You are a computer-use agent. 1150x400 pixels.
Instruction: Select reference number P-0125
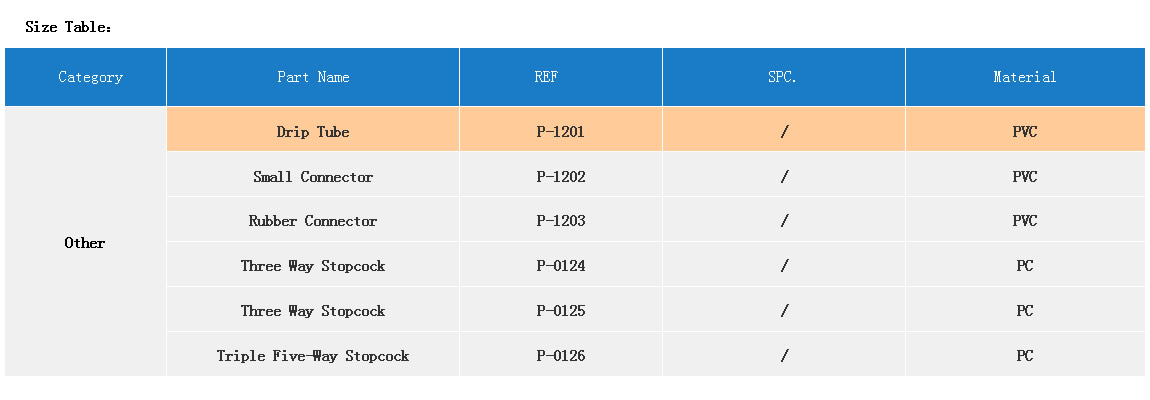pos(560,311)
